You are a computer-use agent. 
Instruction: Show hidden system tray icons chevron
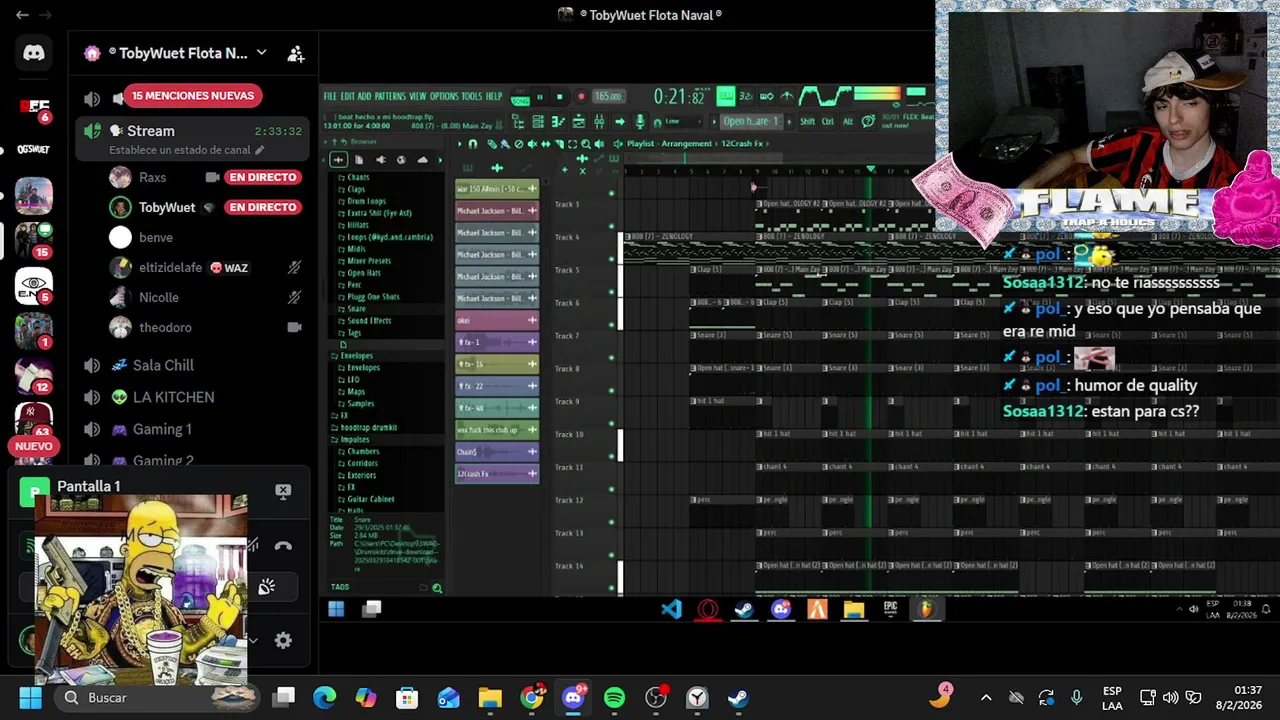pyautogui.click(x=986, y=698)
